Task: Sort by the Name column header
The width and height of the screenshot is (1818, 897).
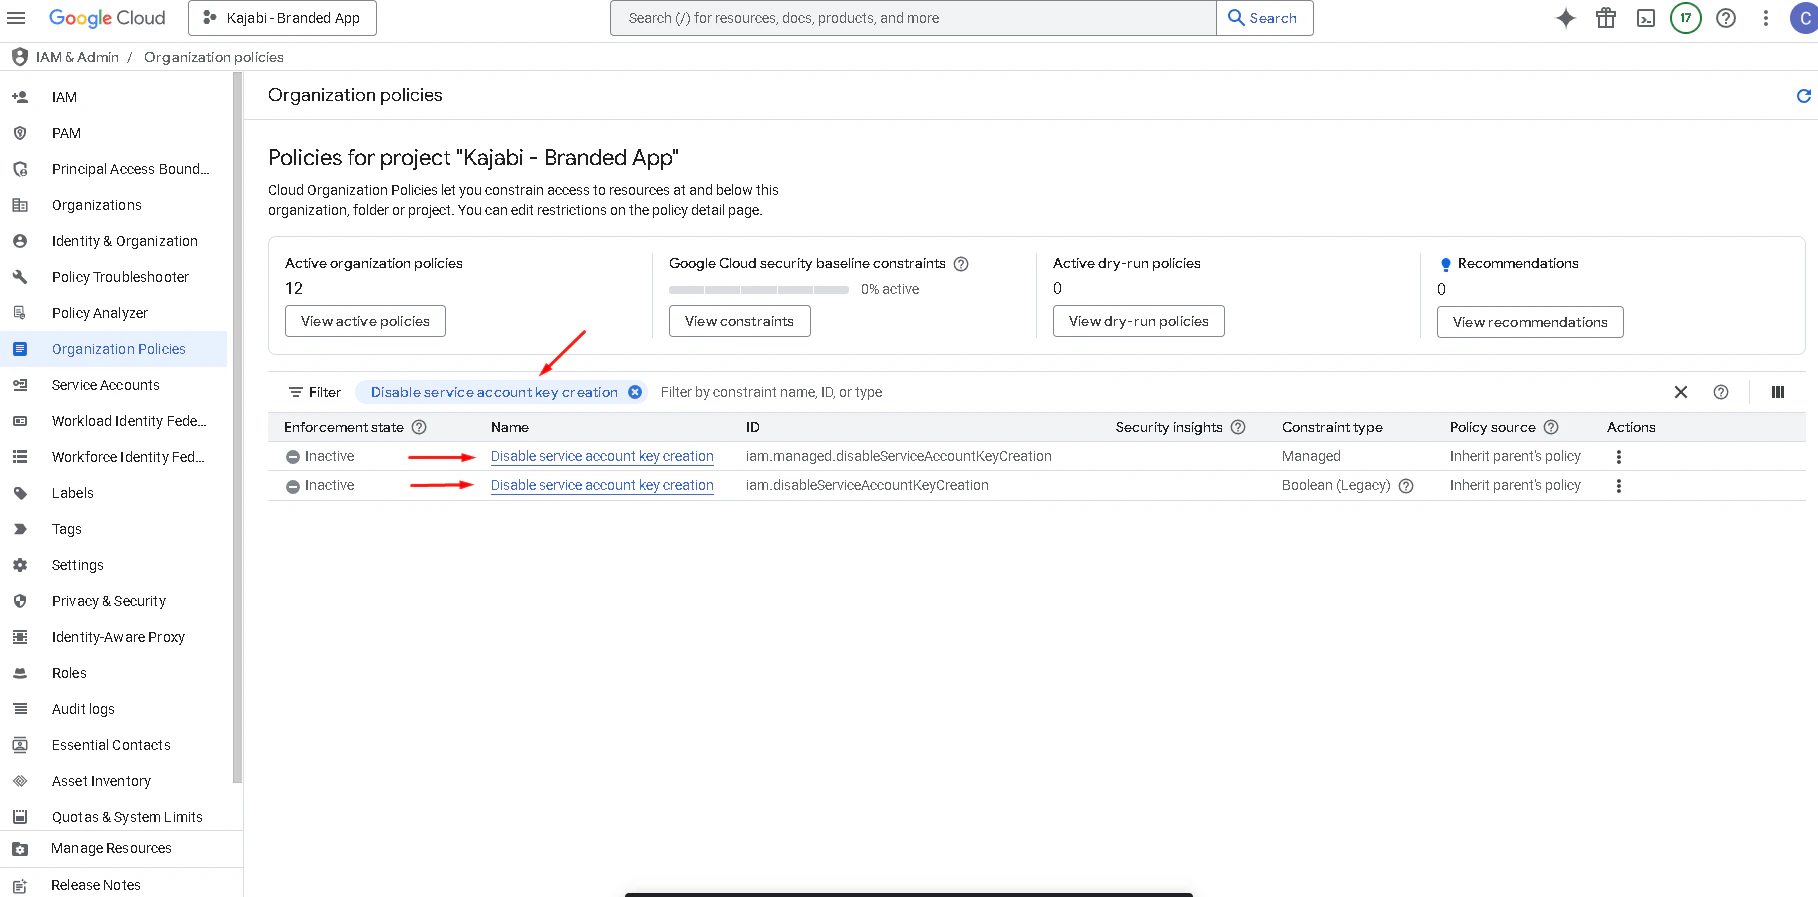Action: pyautogui.click(x=510, y=427)
